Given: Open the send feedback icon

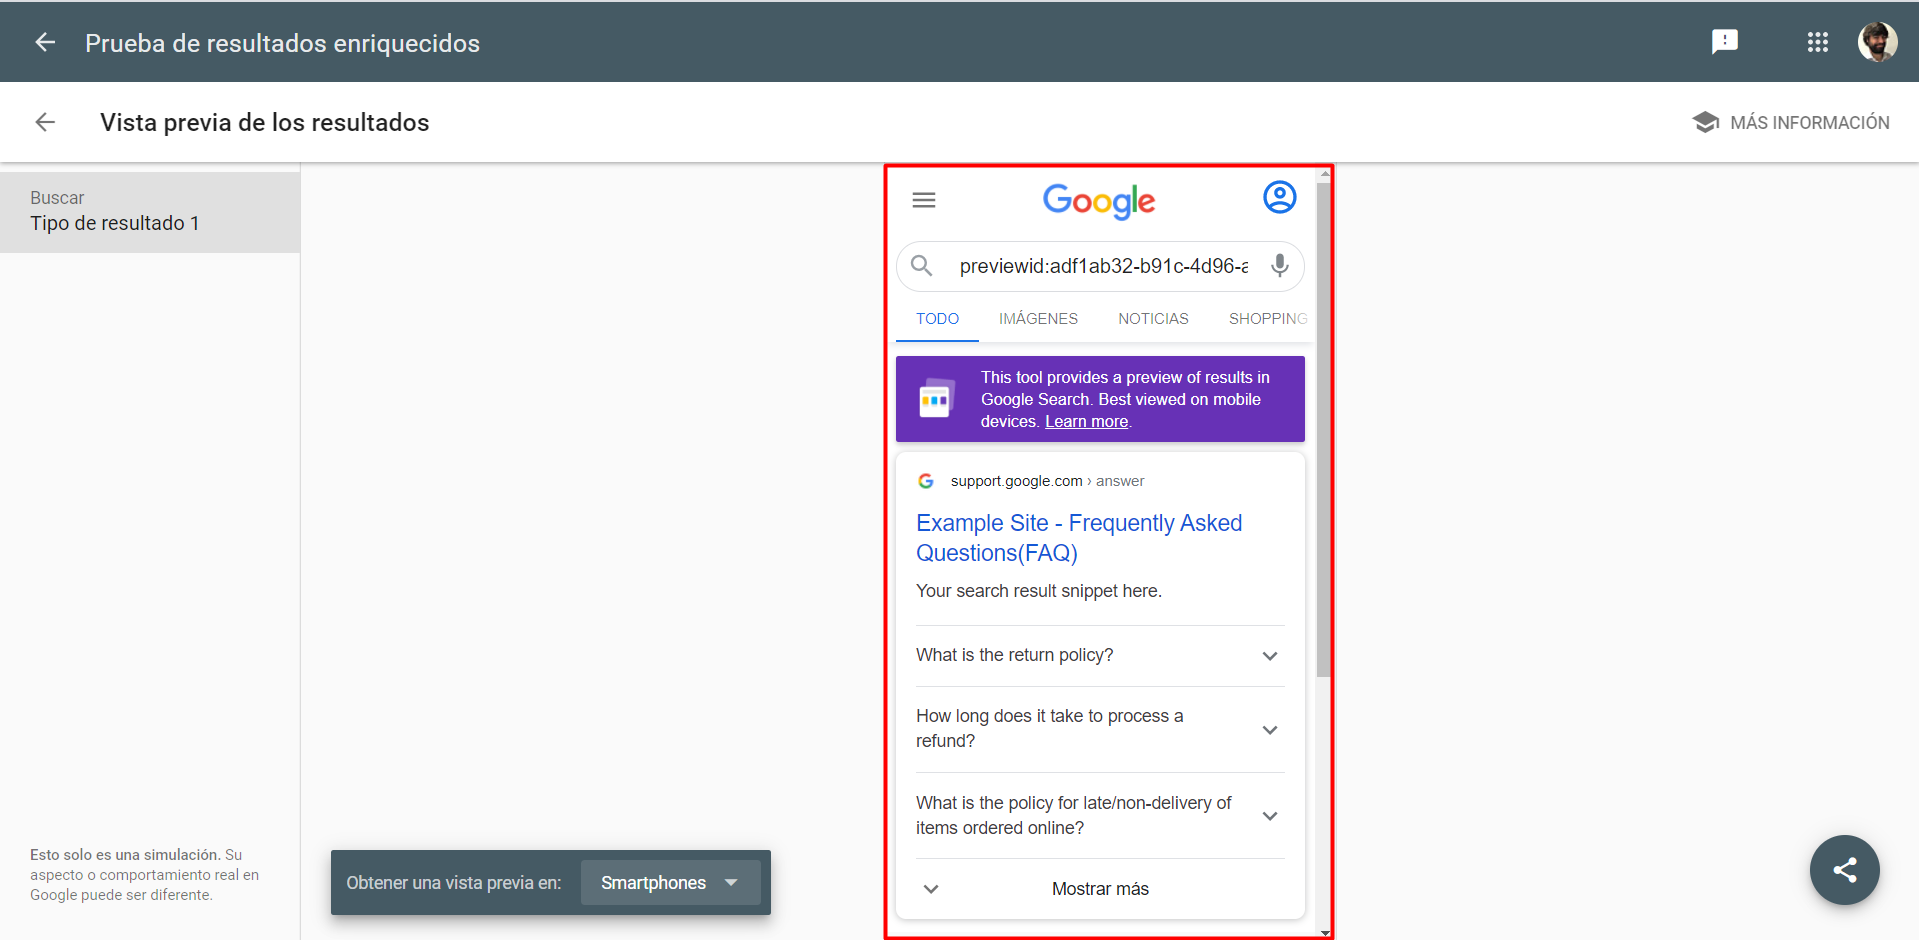Looking at the screenshot, I should click(1724, 42).
